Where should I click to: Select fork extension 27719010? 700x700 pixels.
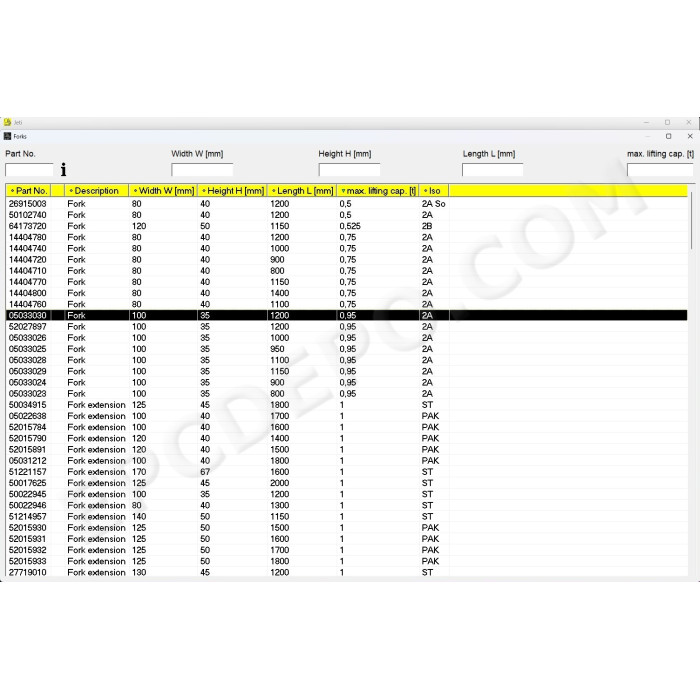pyautogui.click(x=28, y=572)
